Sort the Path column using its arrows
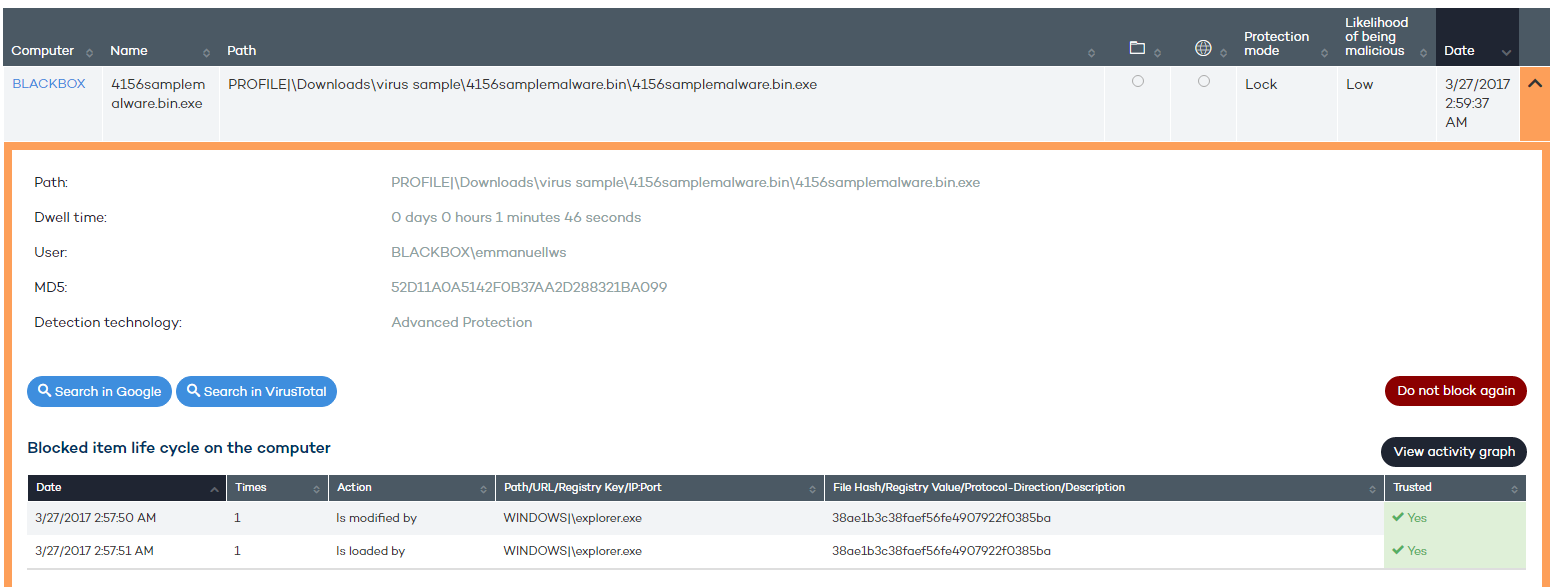This screenshot has height=587, width=1552. click(1095, 52)
